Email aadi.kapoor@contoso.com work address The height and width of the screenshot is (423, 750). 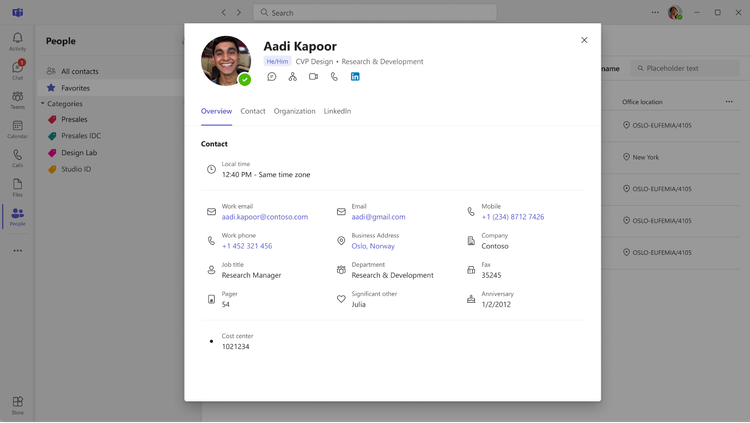[x=265, y=217]
